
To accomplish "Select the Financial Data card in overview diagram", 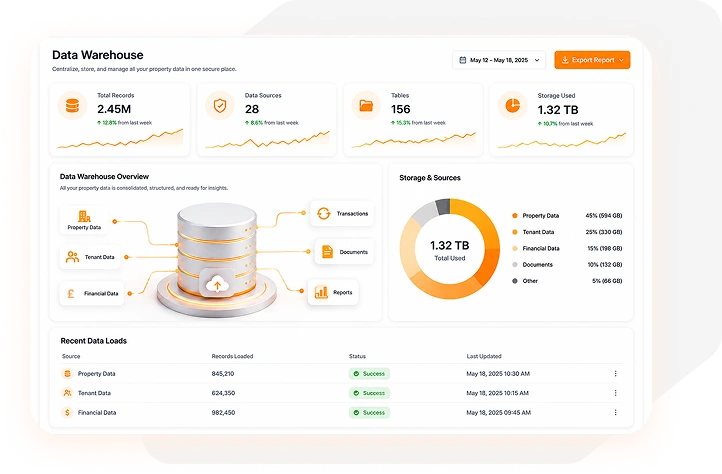I will (x=92, y=293).
